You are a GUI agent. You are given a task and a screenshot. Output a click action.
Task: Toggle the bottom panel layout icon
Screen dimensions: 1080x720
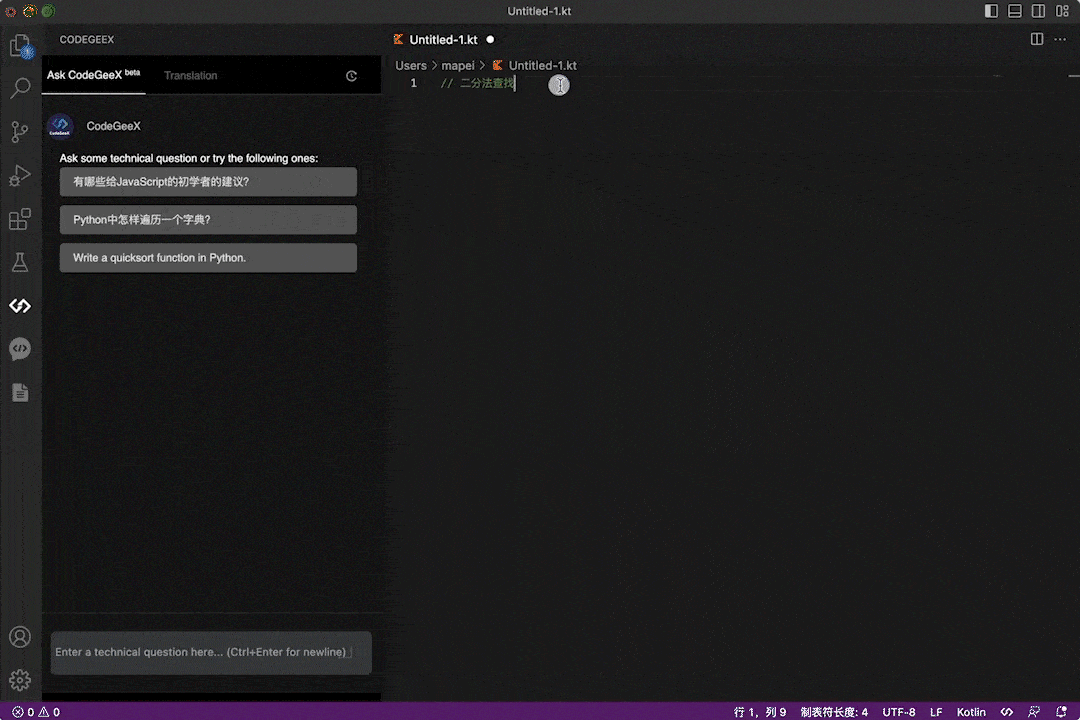tap(1015, 11)
